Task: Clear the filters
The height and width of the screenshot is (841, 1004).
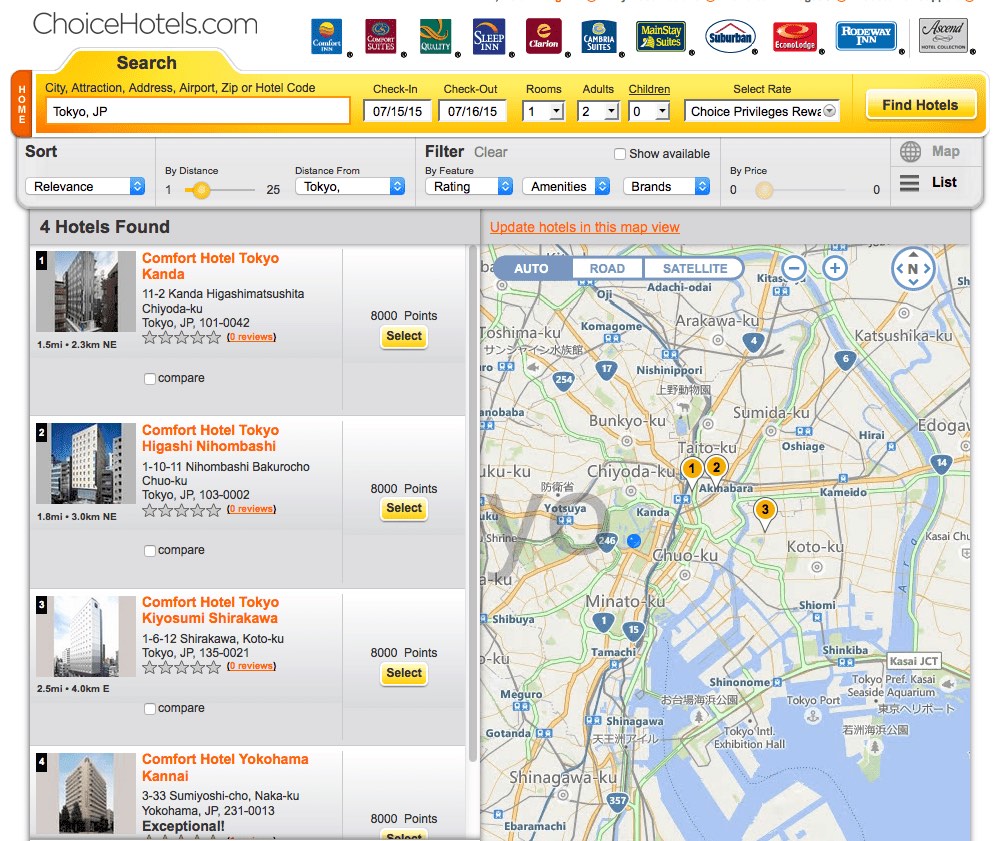Action: [490, 152]
